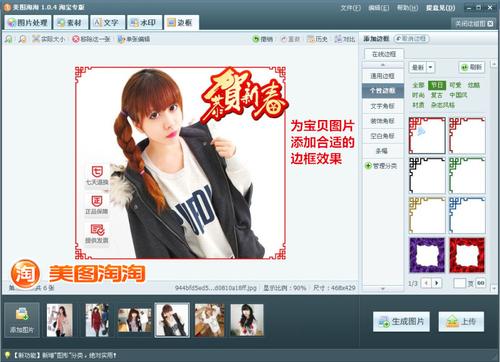Click the zoom in magnifier icon
This screenshot has height=362, width=500.
click(x=9, y=39)
